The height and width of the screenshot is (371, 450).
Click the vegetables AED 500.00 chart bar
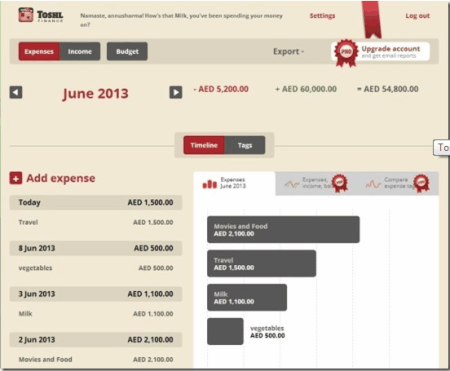pos(225,331)
